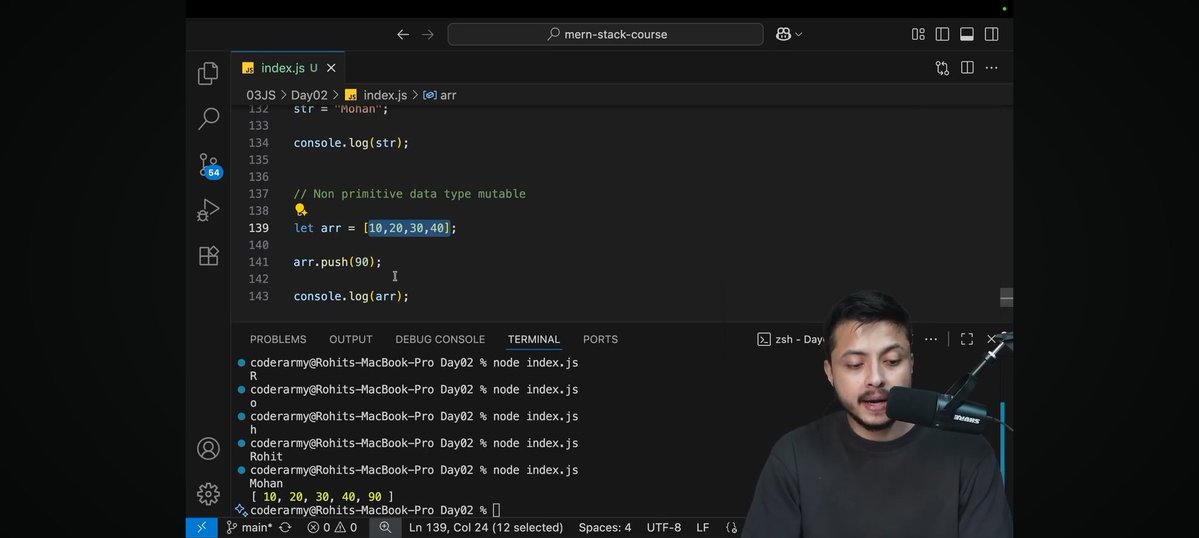Open the remote window status bar button
The width and height of the screenshot is (1199, 538).
(202, 527)
